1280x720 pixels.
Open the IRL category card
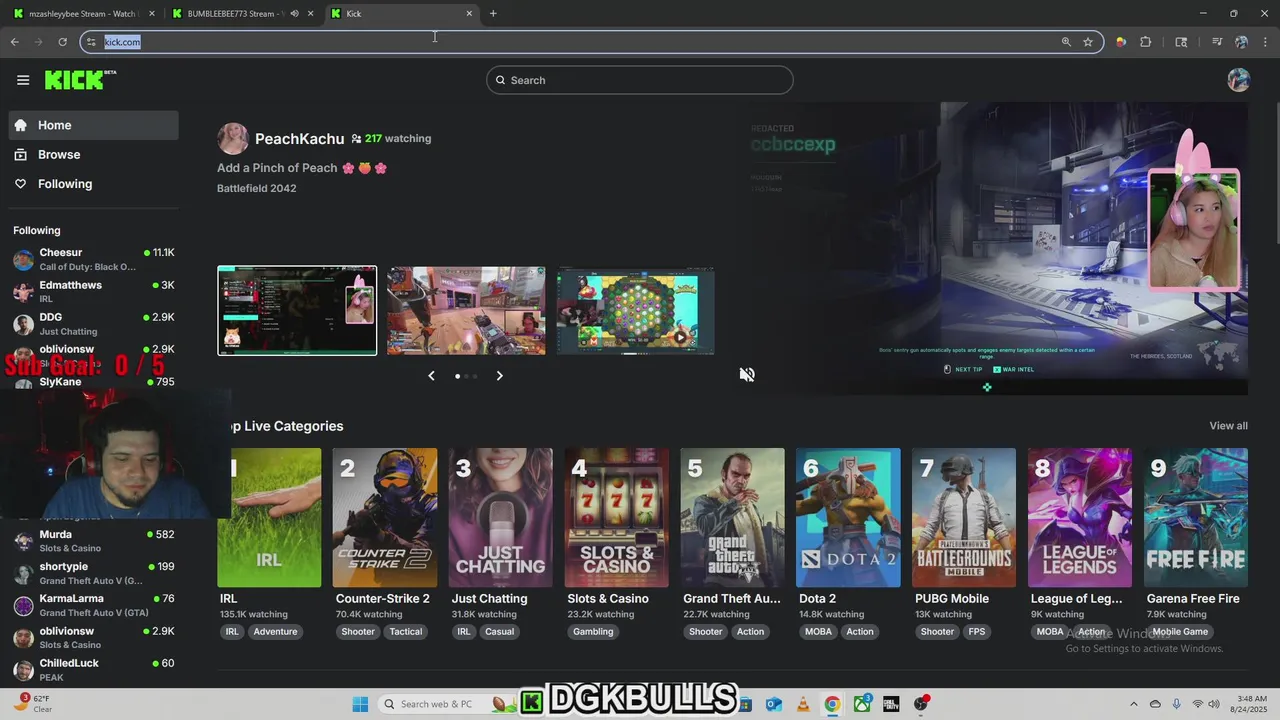(269, 517)
